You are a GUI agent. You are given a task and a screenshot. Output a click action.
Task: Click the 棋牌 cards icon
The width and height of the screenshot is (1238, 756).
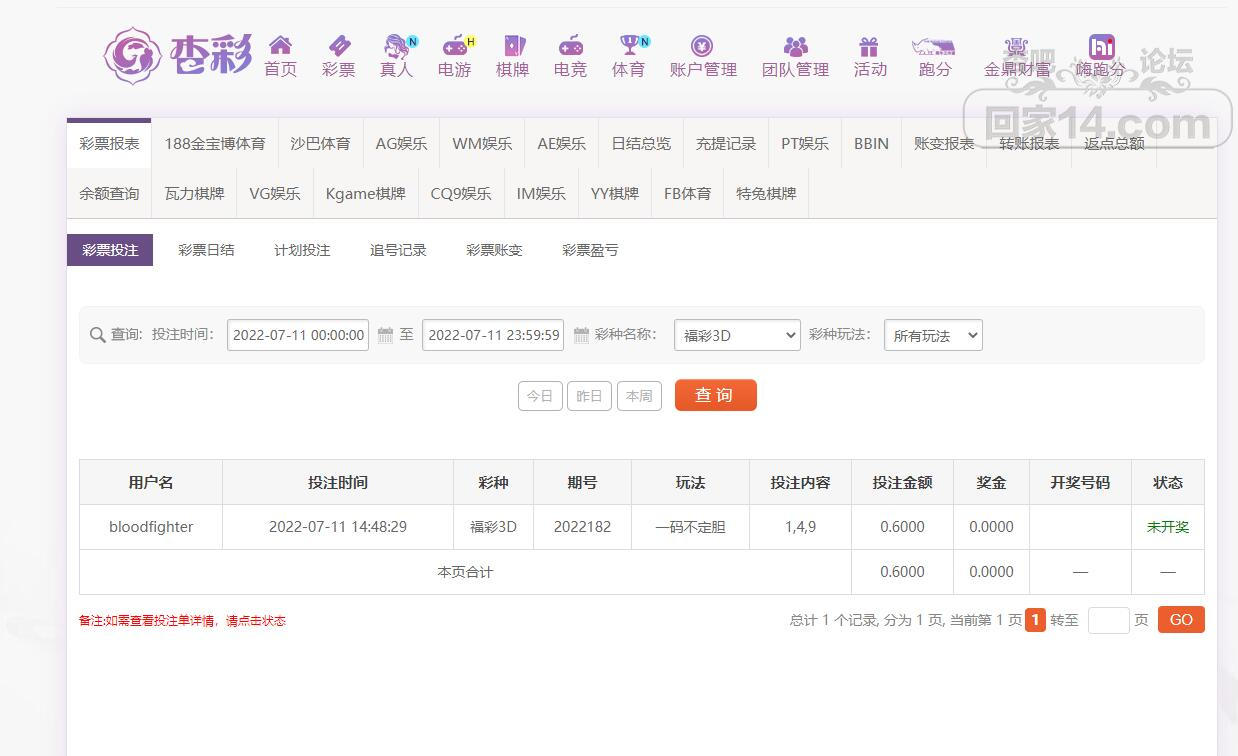[513, 46]
